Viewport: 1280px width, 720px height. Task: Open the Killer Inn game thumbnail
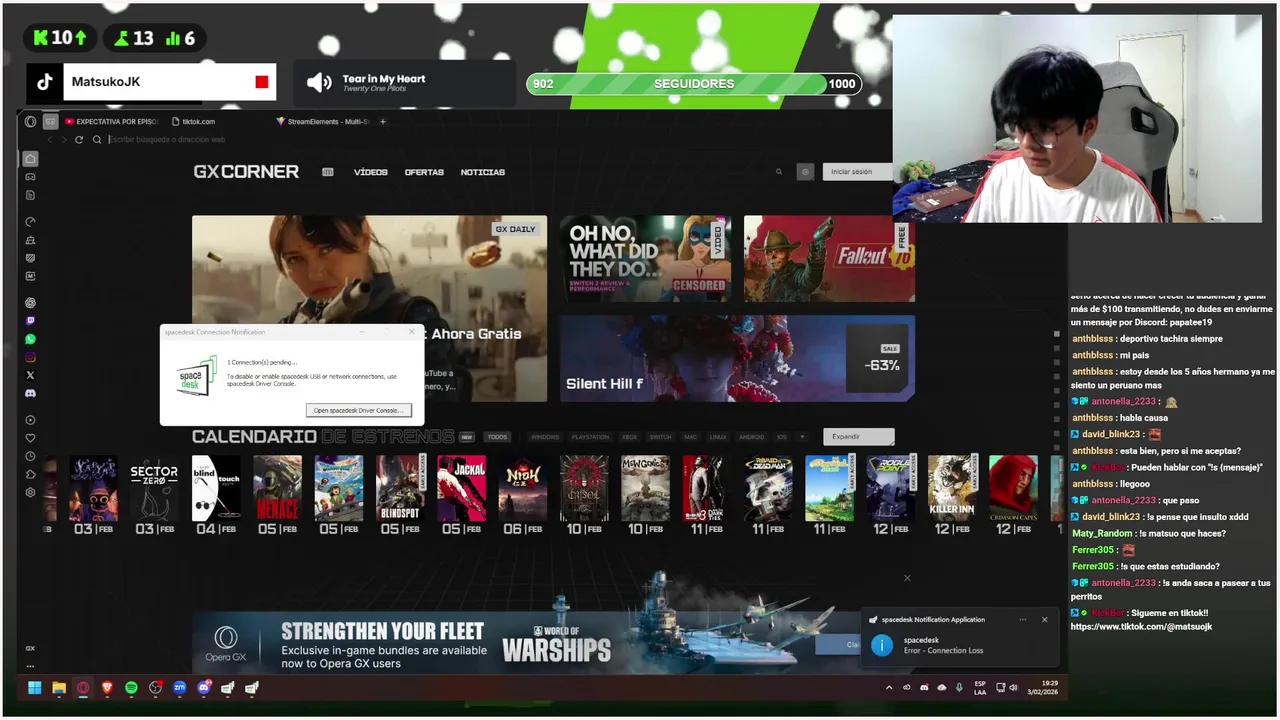click(952, 489)
